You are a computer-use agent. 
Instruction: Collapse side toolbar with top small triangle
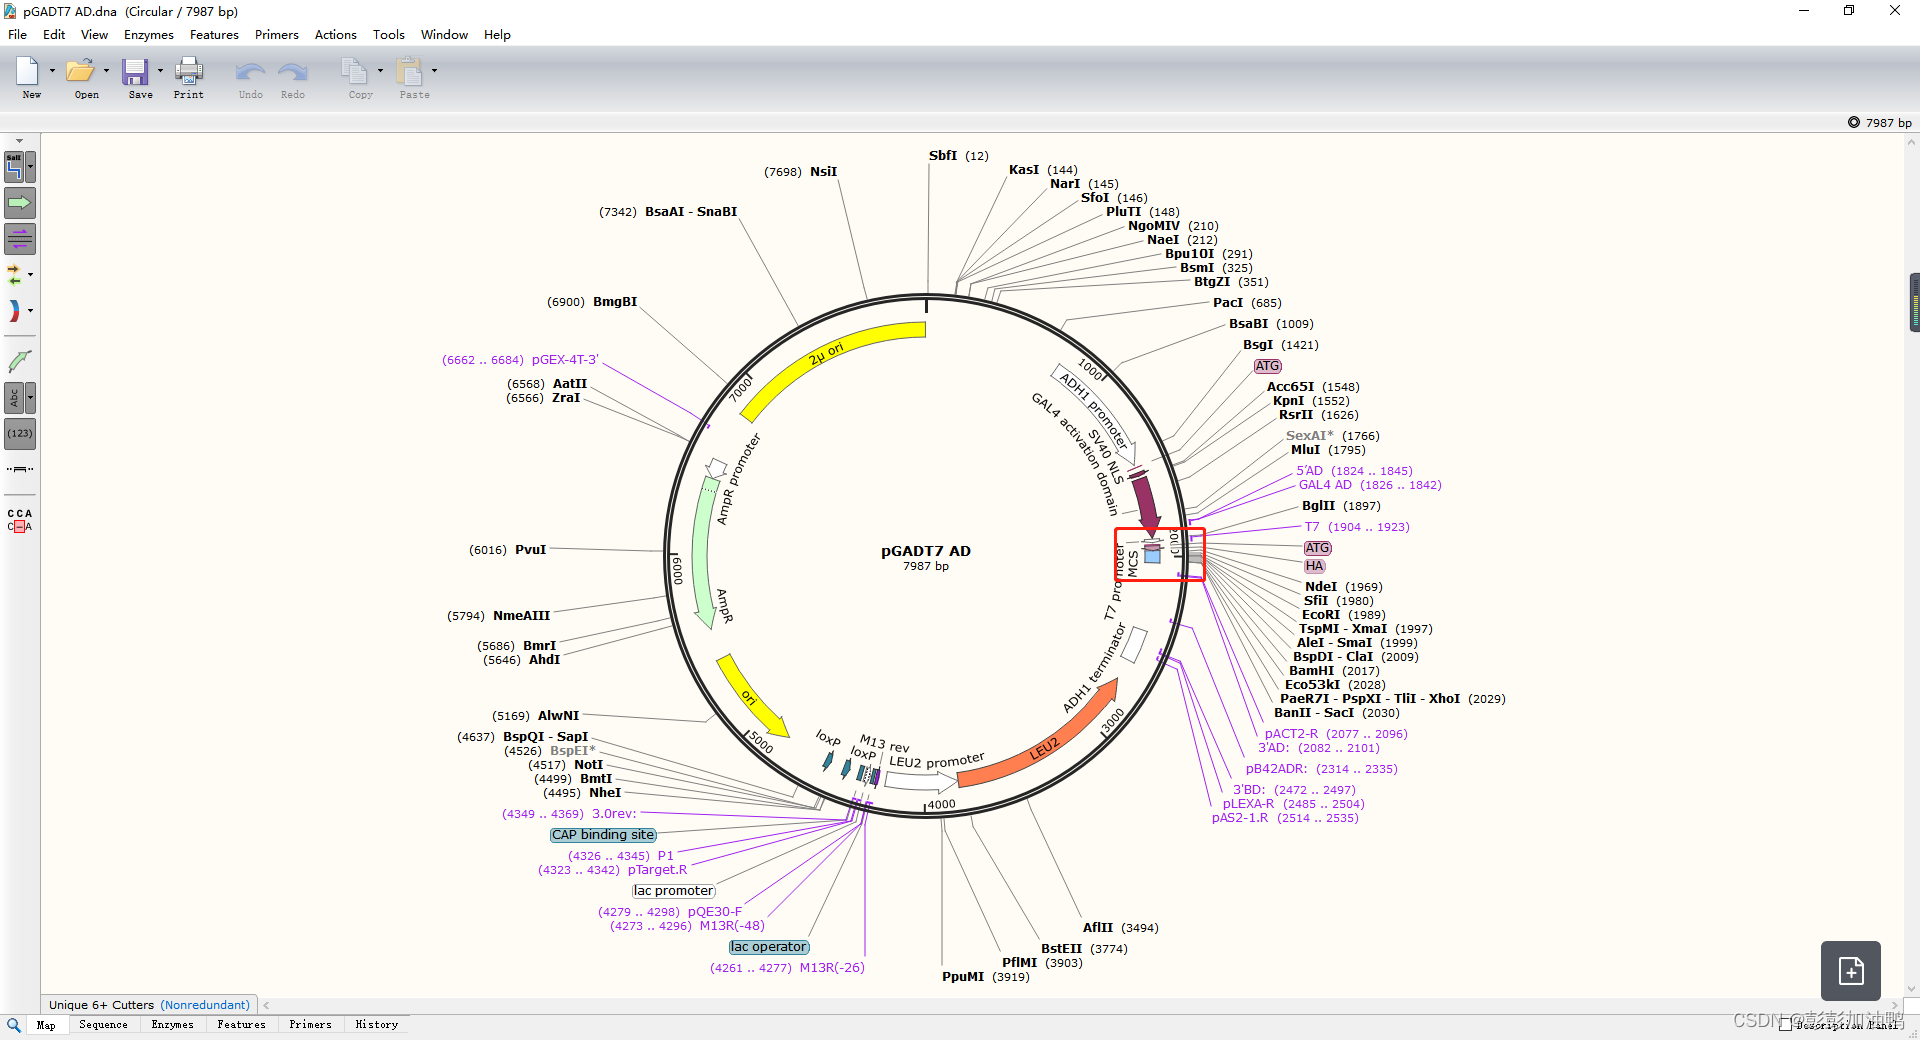click(20, 141)
